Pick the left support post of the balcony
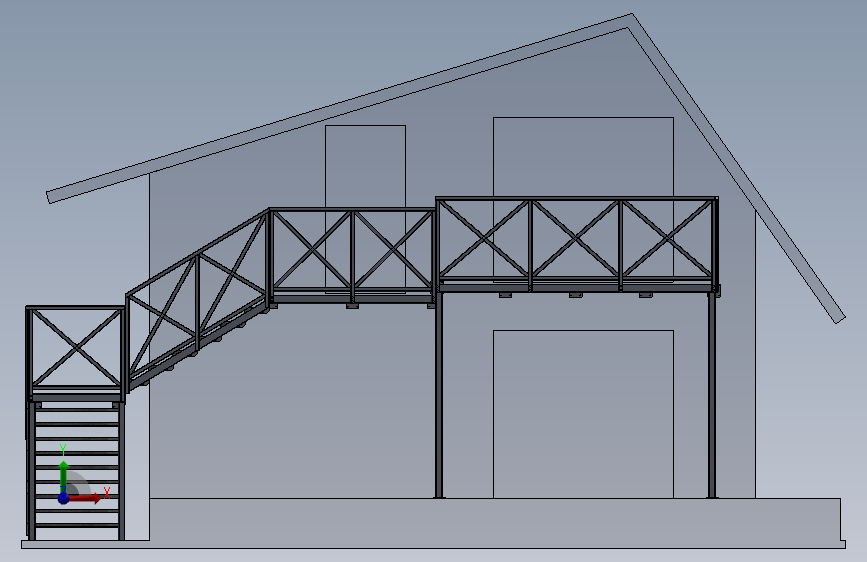 coord(439,395)
